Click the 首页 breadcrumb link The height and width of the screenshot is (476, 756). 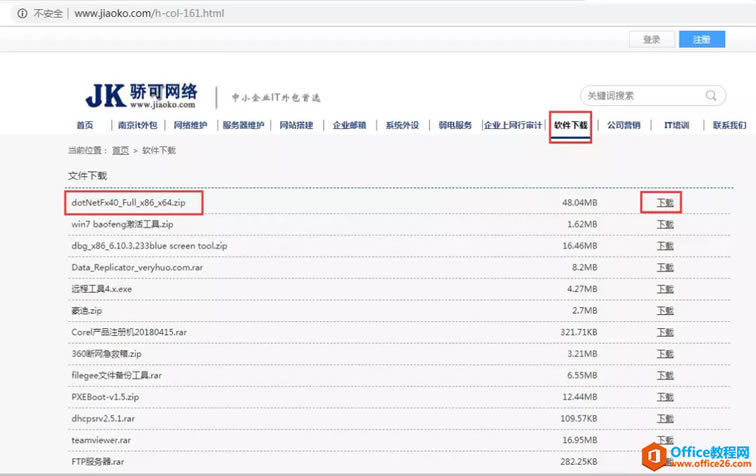[x=121, y=150]
